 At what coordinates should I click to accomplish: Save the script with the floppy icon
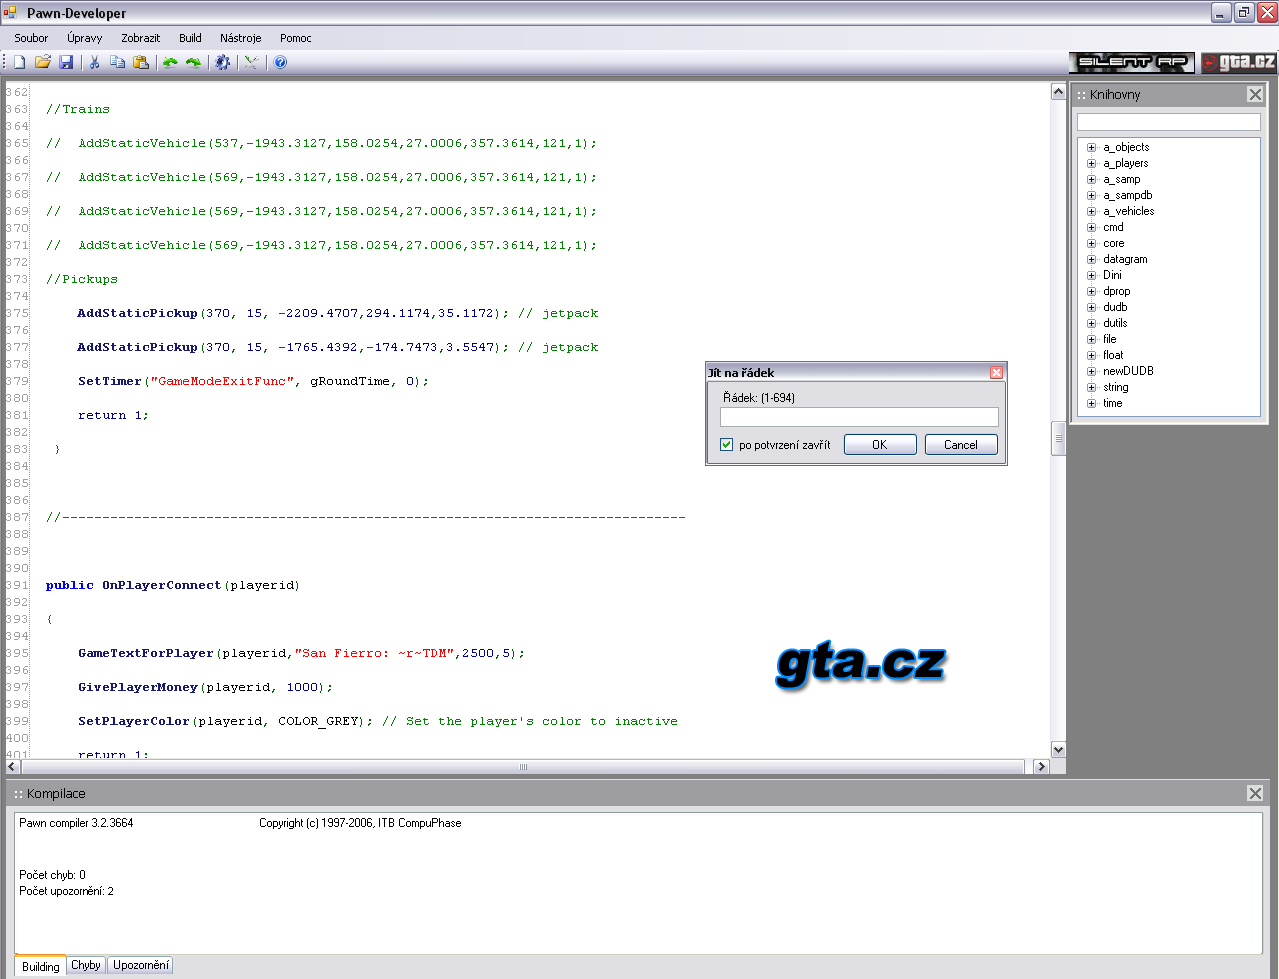(66, 62)
